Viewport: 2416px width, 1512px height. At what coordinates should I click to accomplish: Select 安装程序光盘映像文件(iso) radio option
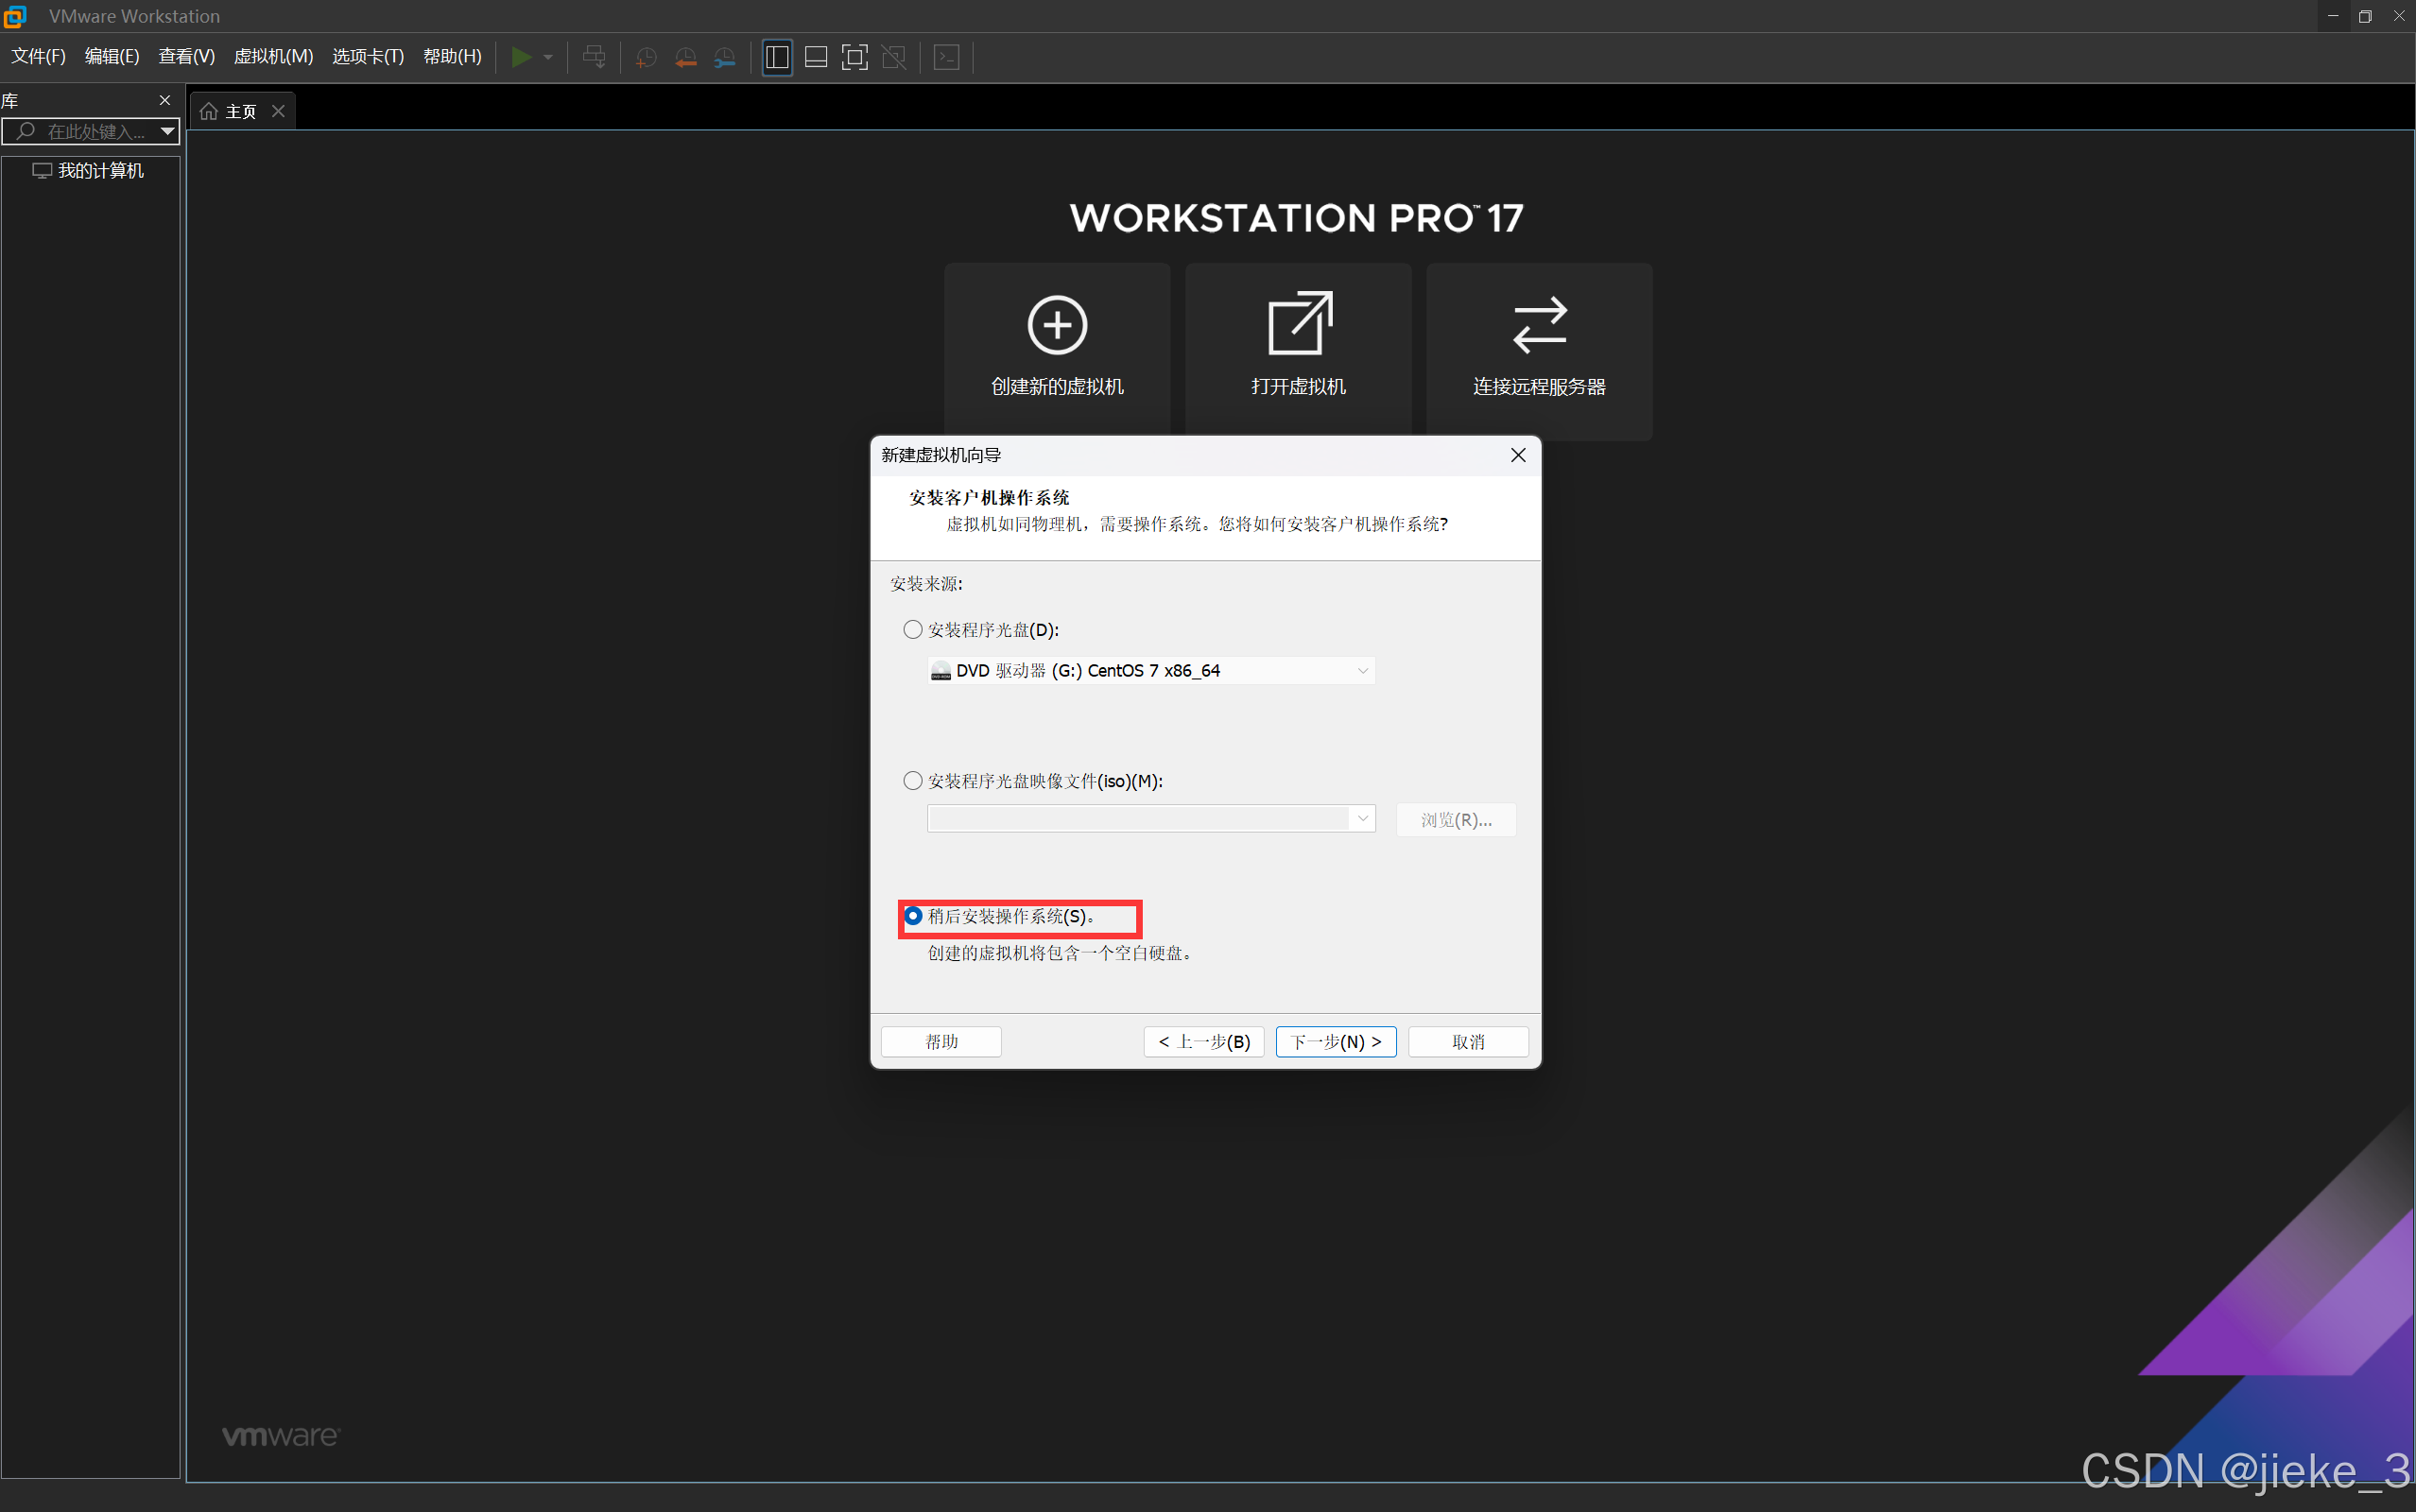[913, 781]
